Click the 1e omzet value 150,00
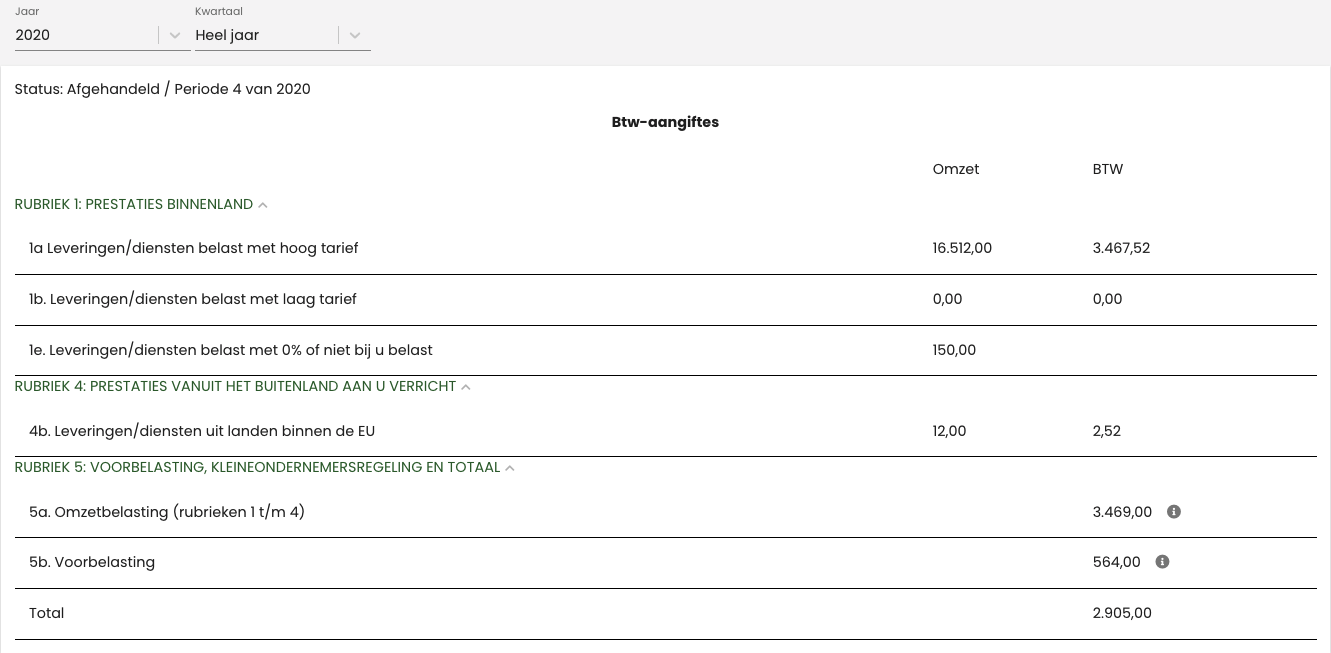The height and width of the screenshot is (653, 1331). [x=954, y=350]
